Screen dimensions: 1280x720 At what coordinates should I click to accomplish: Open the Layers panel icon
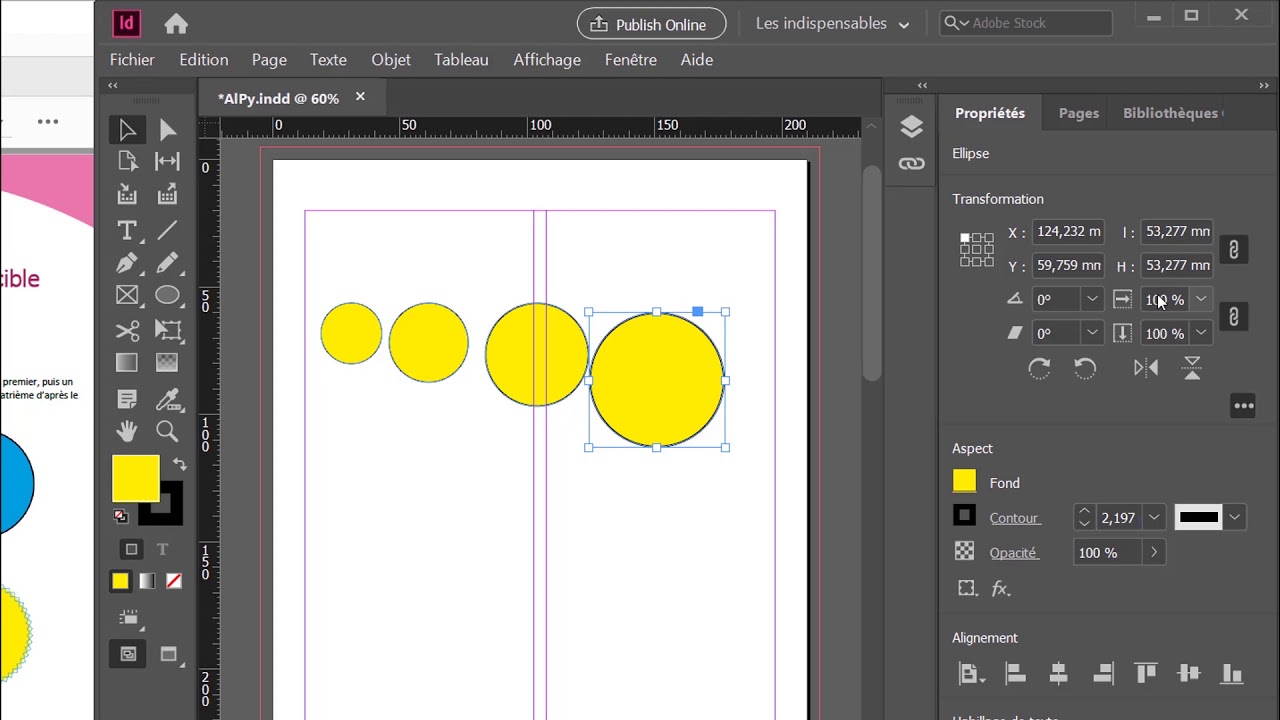pos(911,127)
